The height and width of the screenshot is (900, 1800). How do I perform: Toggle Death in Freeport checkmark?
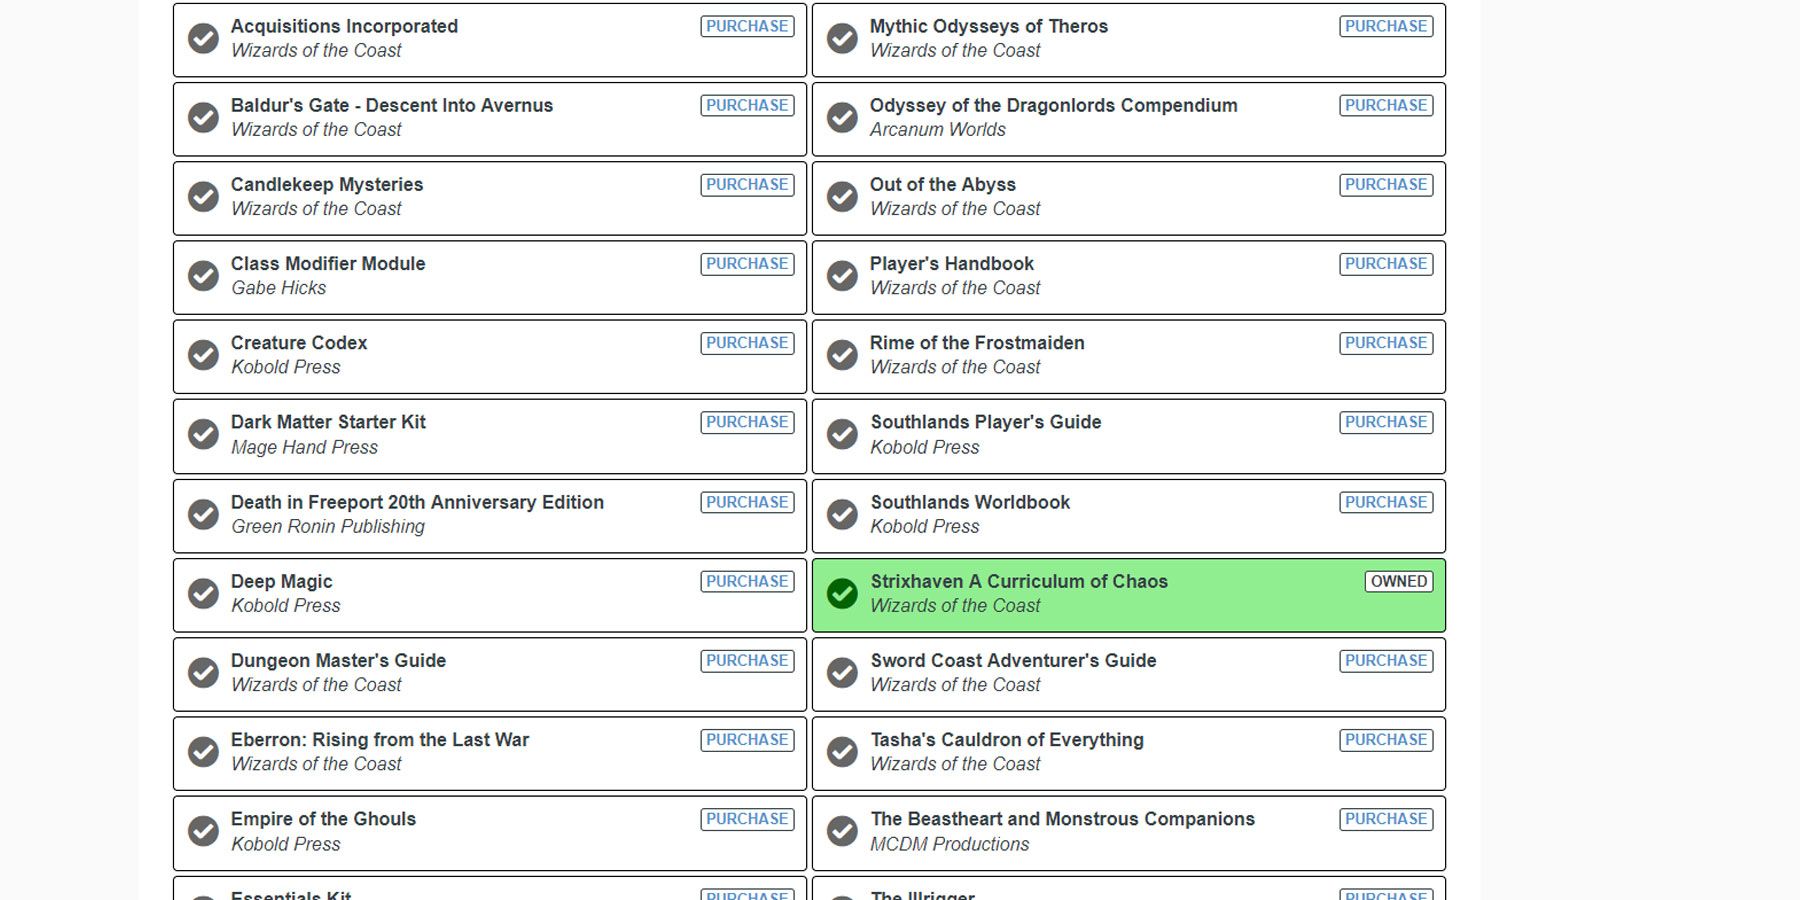coord(204,514)
